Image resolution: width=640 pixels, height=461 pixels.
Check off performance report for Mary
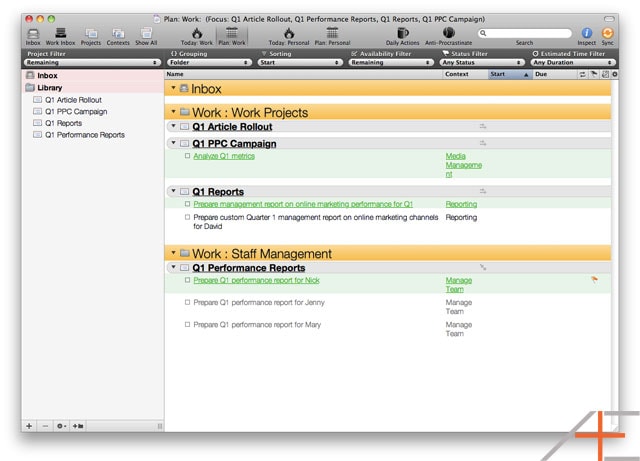pos(187,325)
